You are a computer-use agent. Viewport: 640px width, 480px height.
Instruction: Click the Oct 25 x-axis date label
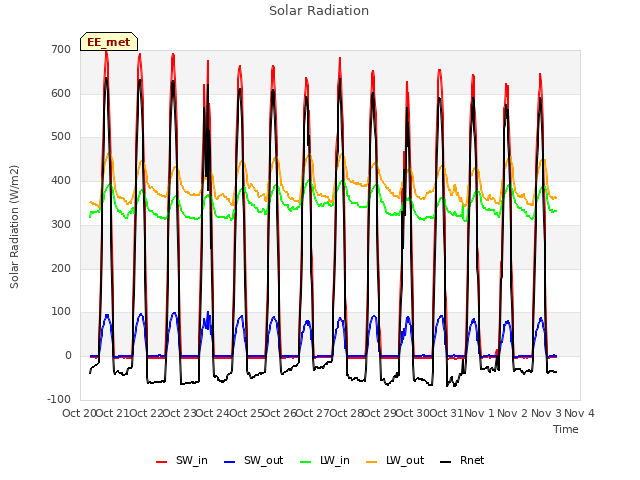pyautogui.click(x=247, y=413)
